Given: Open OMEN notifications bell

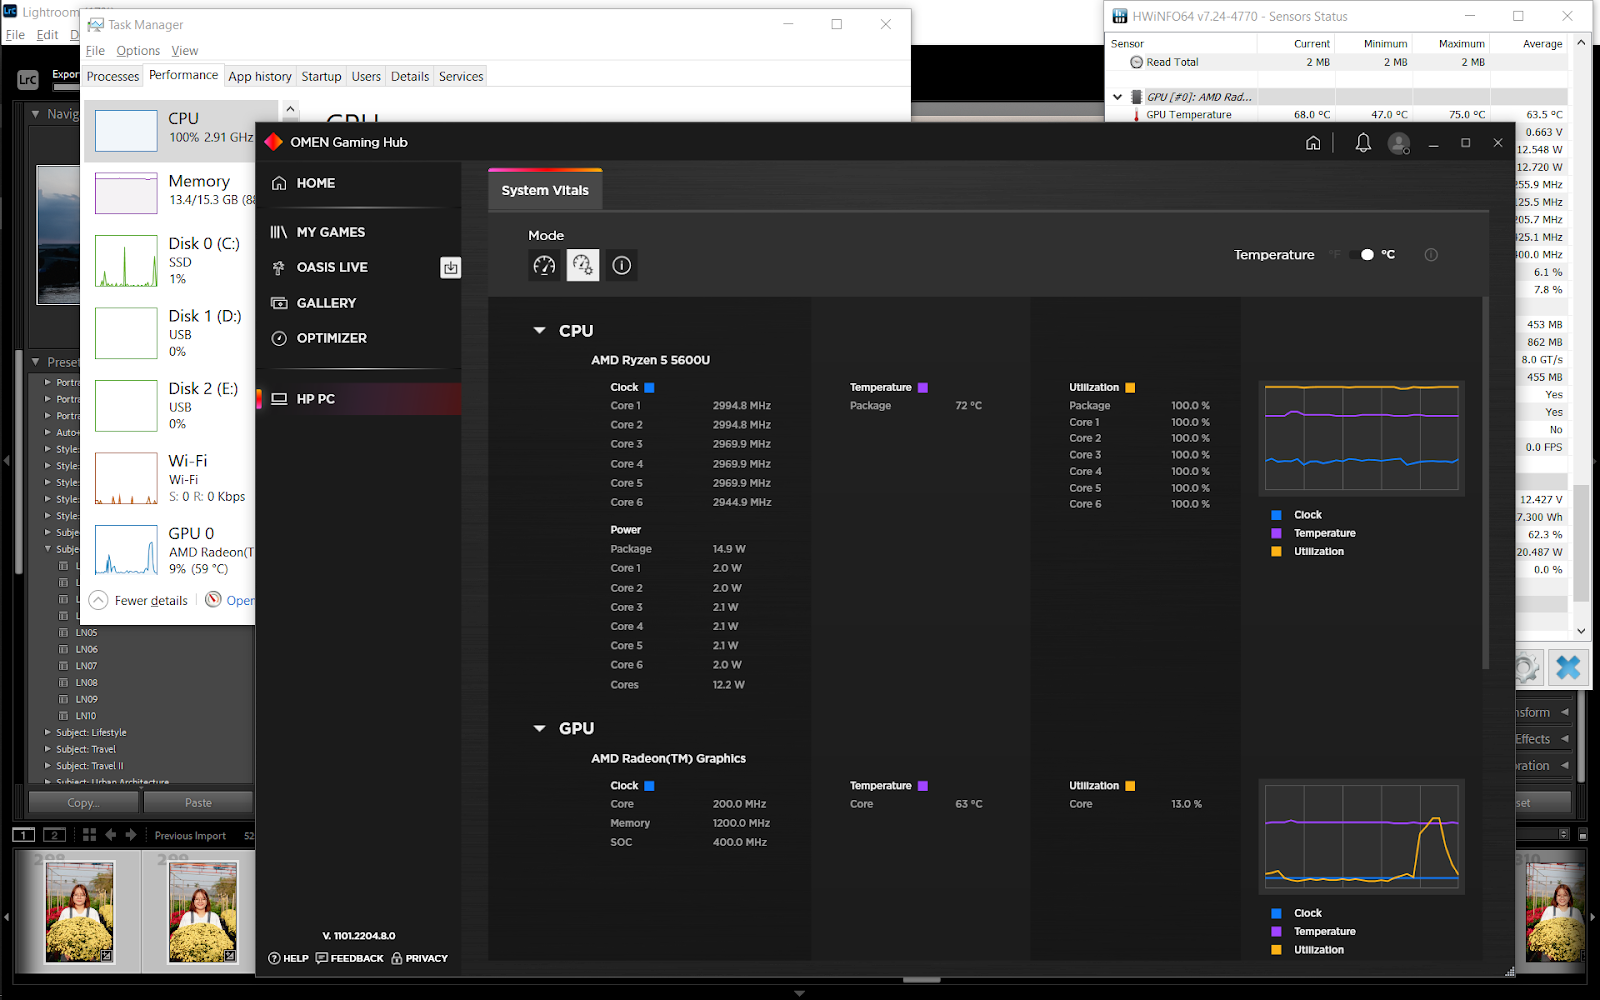Looking at the screenshot, I should (x=1363, y=143).
